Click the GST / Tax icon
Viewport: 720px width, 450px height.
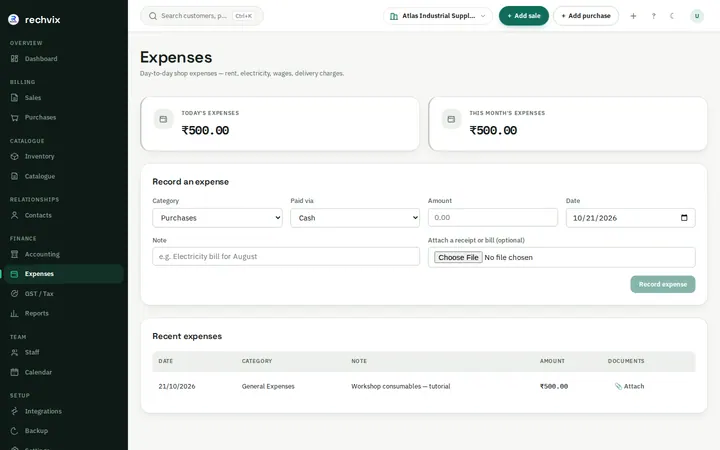[15, 294]
